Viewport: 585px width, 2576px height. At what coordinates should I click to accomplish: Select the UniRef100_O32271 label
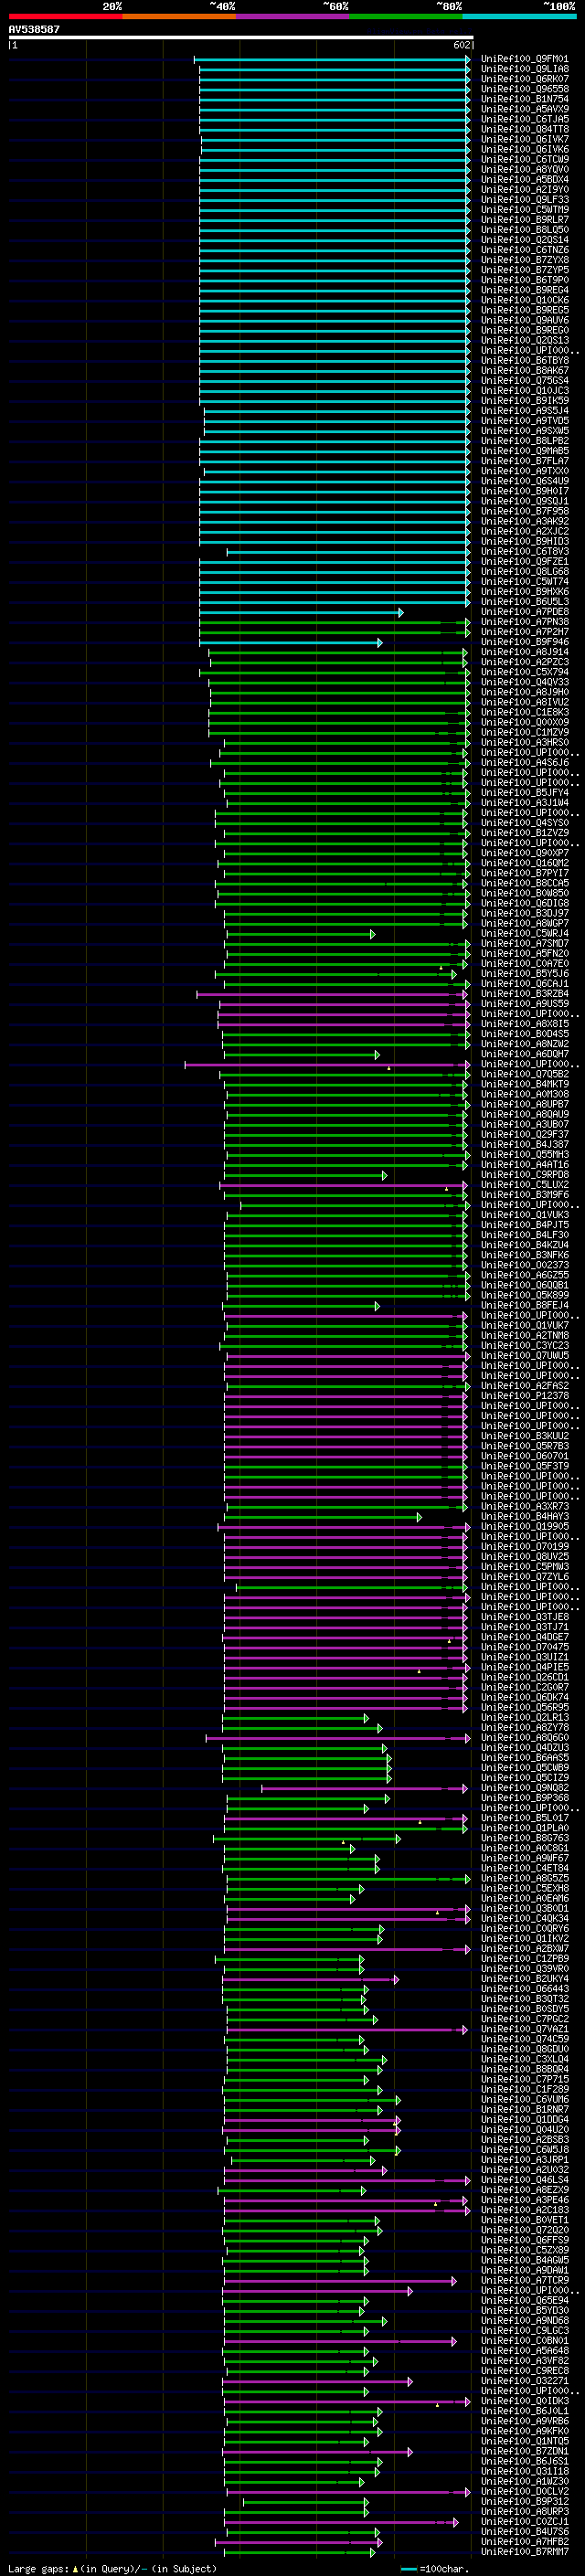click(x=524, y=2381)
